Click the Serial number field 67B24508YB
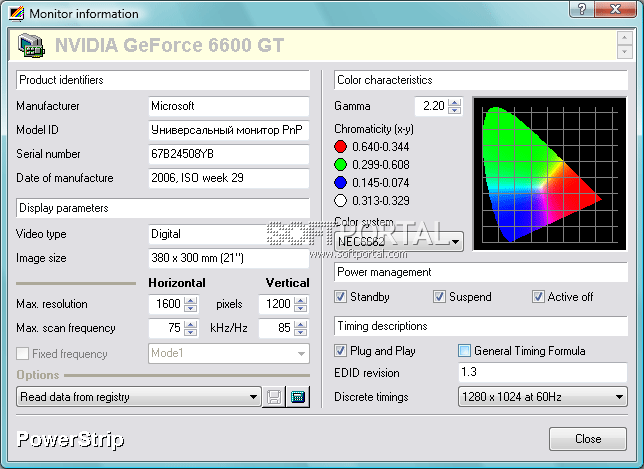 coord(228,154)
